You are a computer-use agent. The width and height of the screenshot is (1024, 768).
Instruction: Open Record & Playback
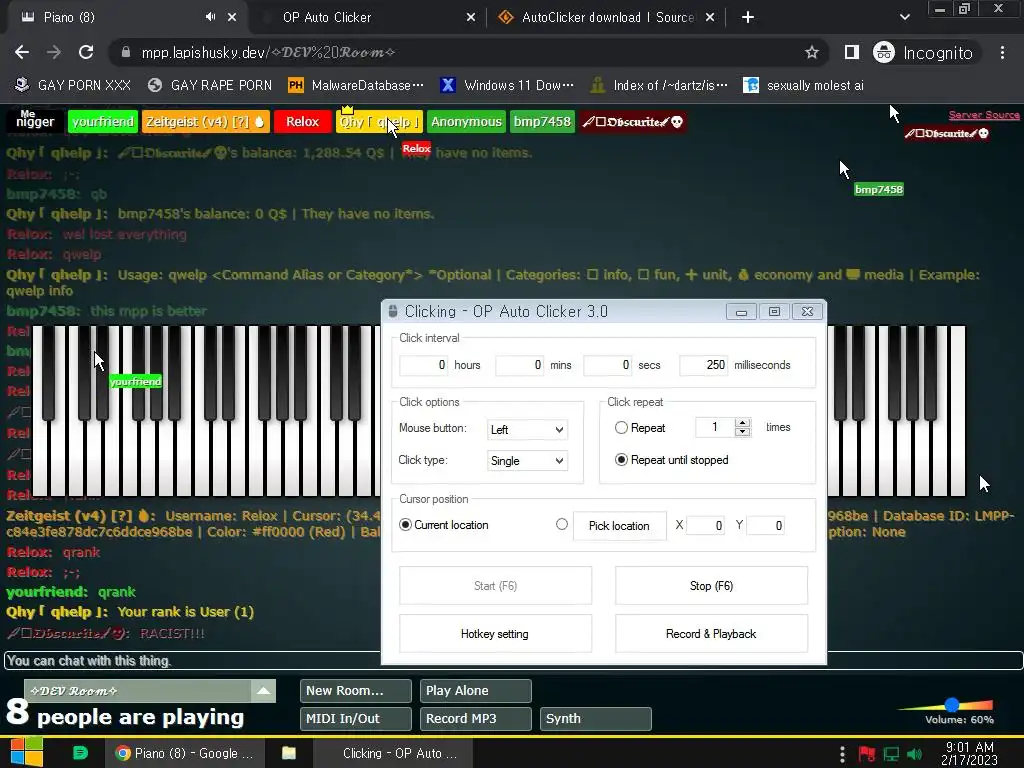pyautogui.click(x=711, y=633)
